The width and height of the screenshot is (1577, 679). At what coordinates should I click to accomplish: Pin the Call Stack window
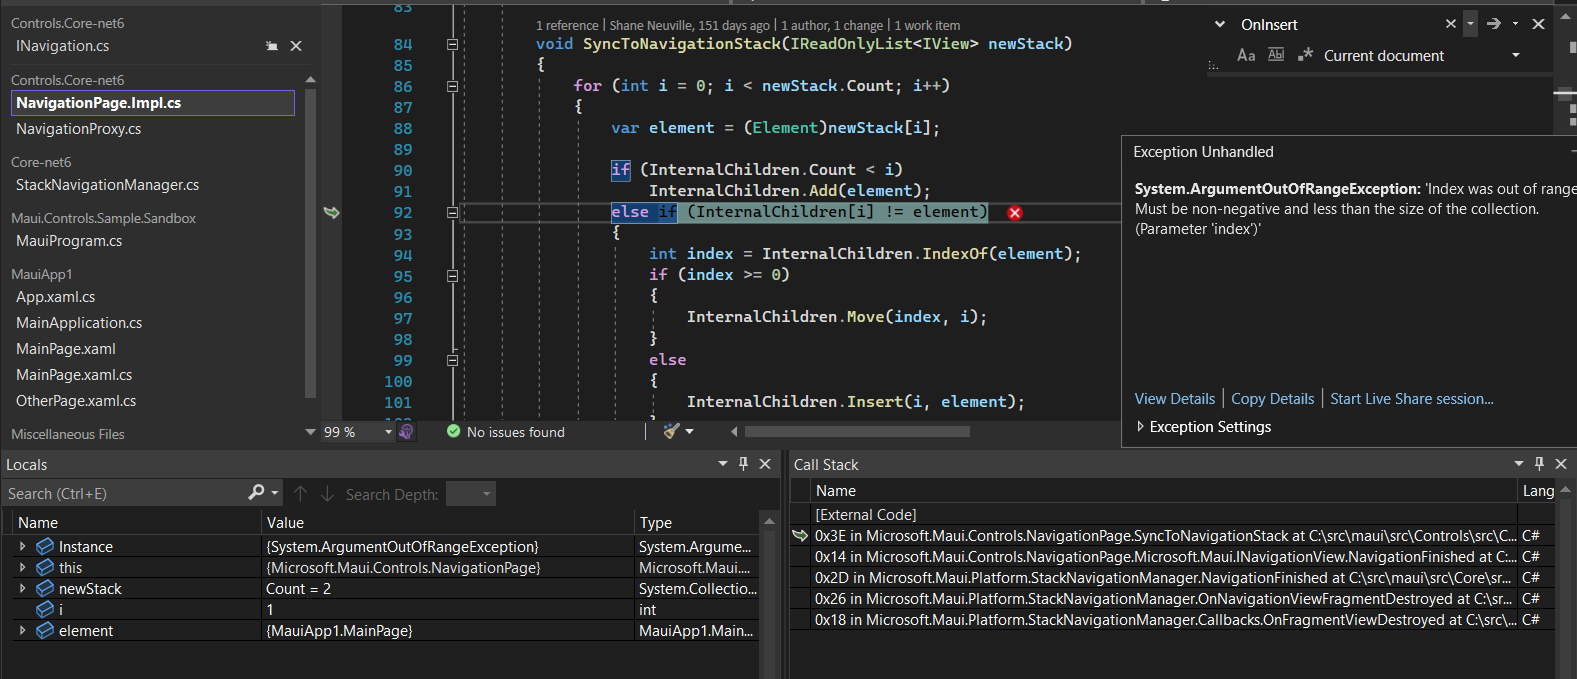1539,464
